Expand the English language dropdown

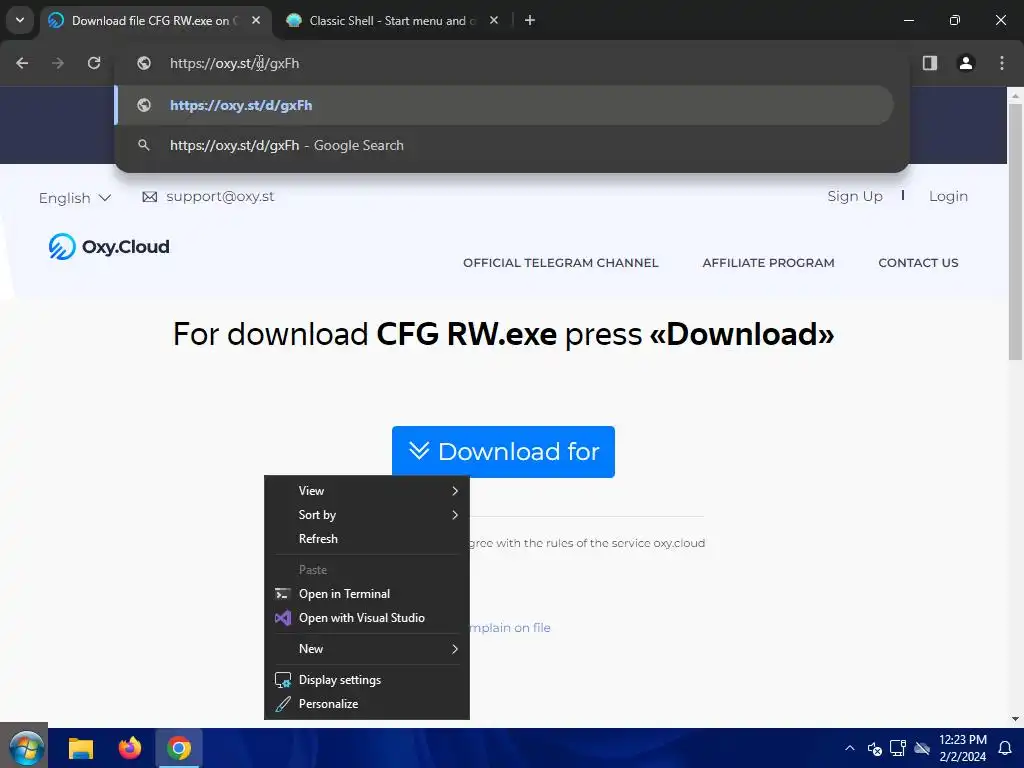pos(74,198)
